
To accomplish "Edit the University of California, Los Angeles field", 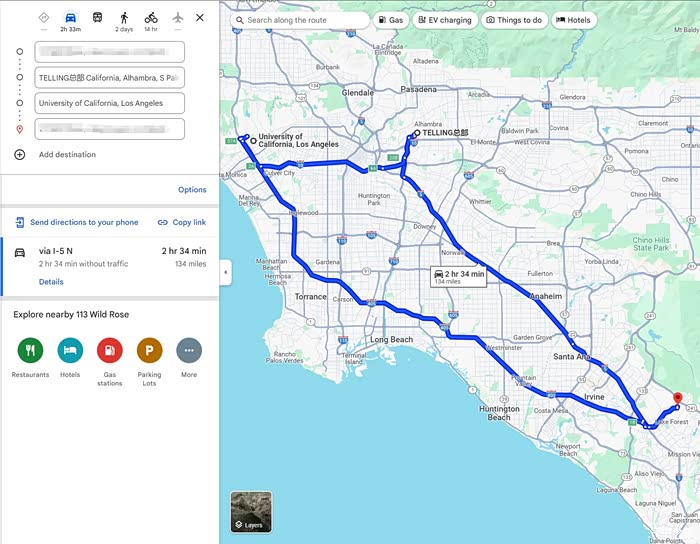I will (109, 103).
